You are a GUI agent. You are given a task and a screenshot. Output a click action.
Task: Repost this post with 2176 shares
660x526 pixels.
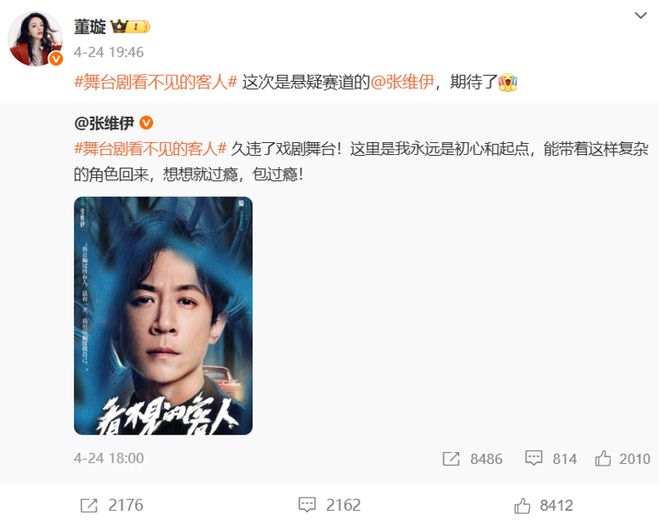[89, 505]
